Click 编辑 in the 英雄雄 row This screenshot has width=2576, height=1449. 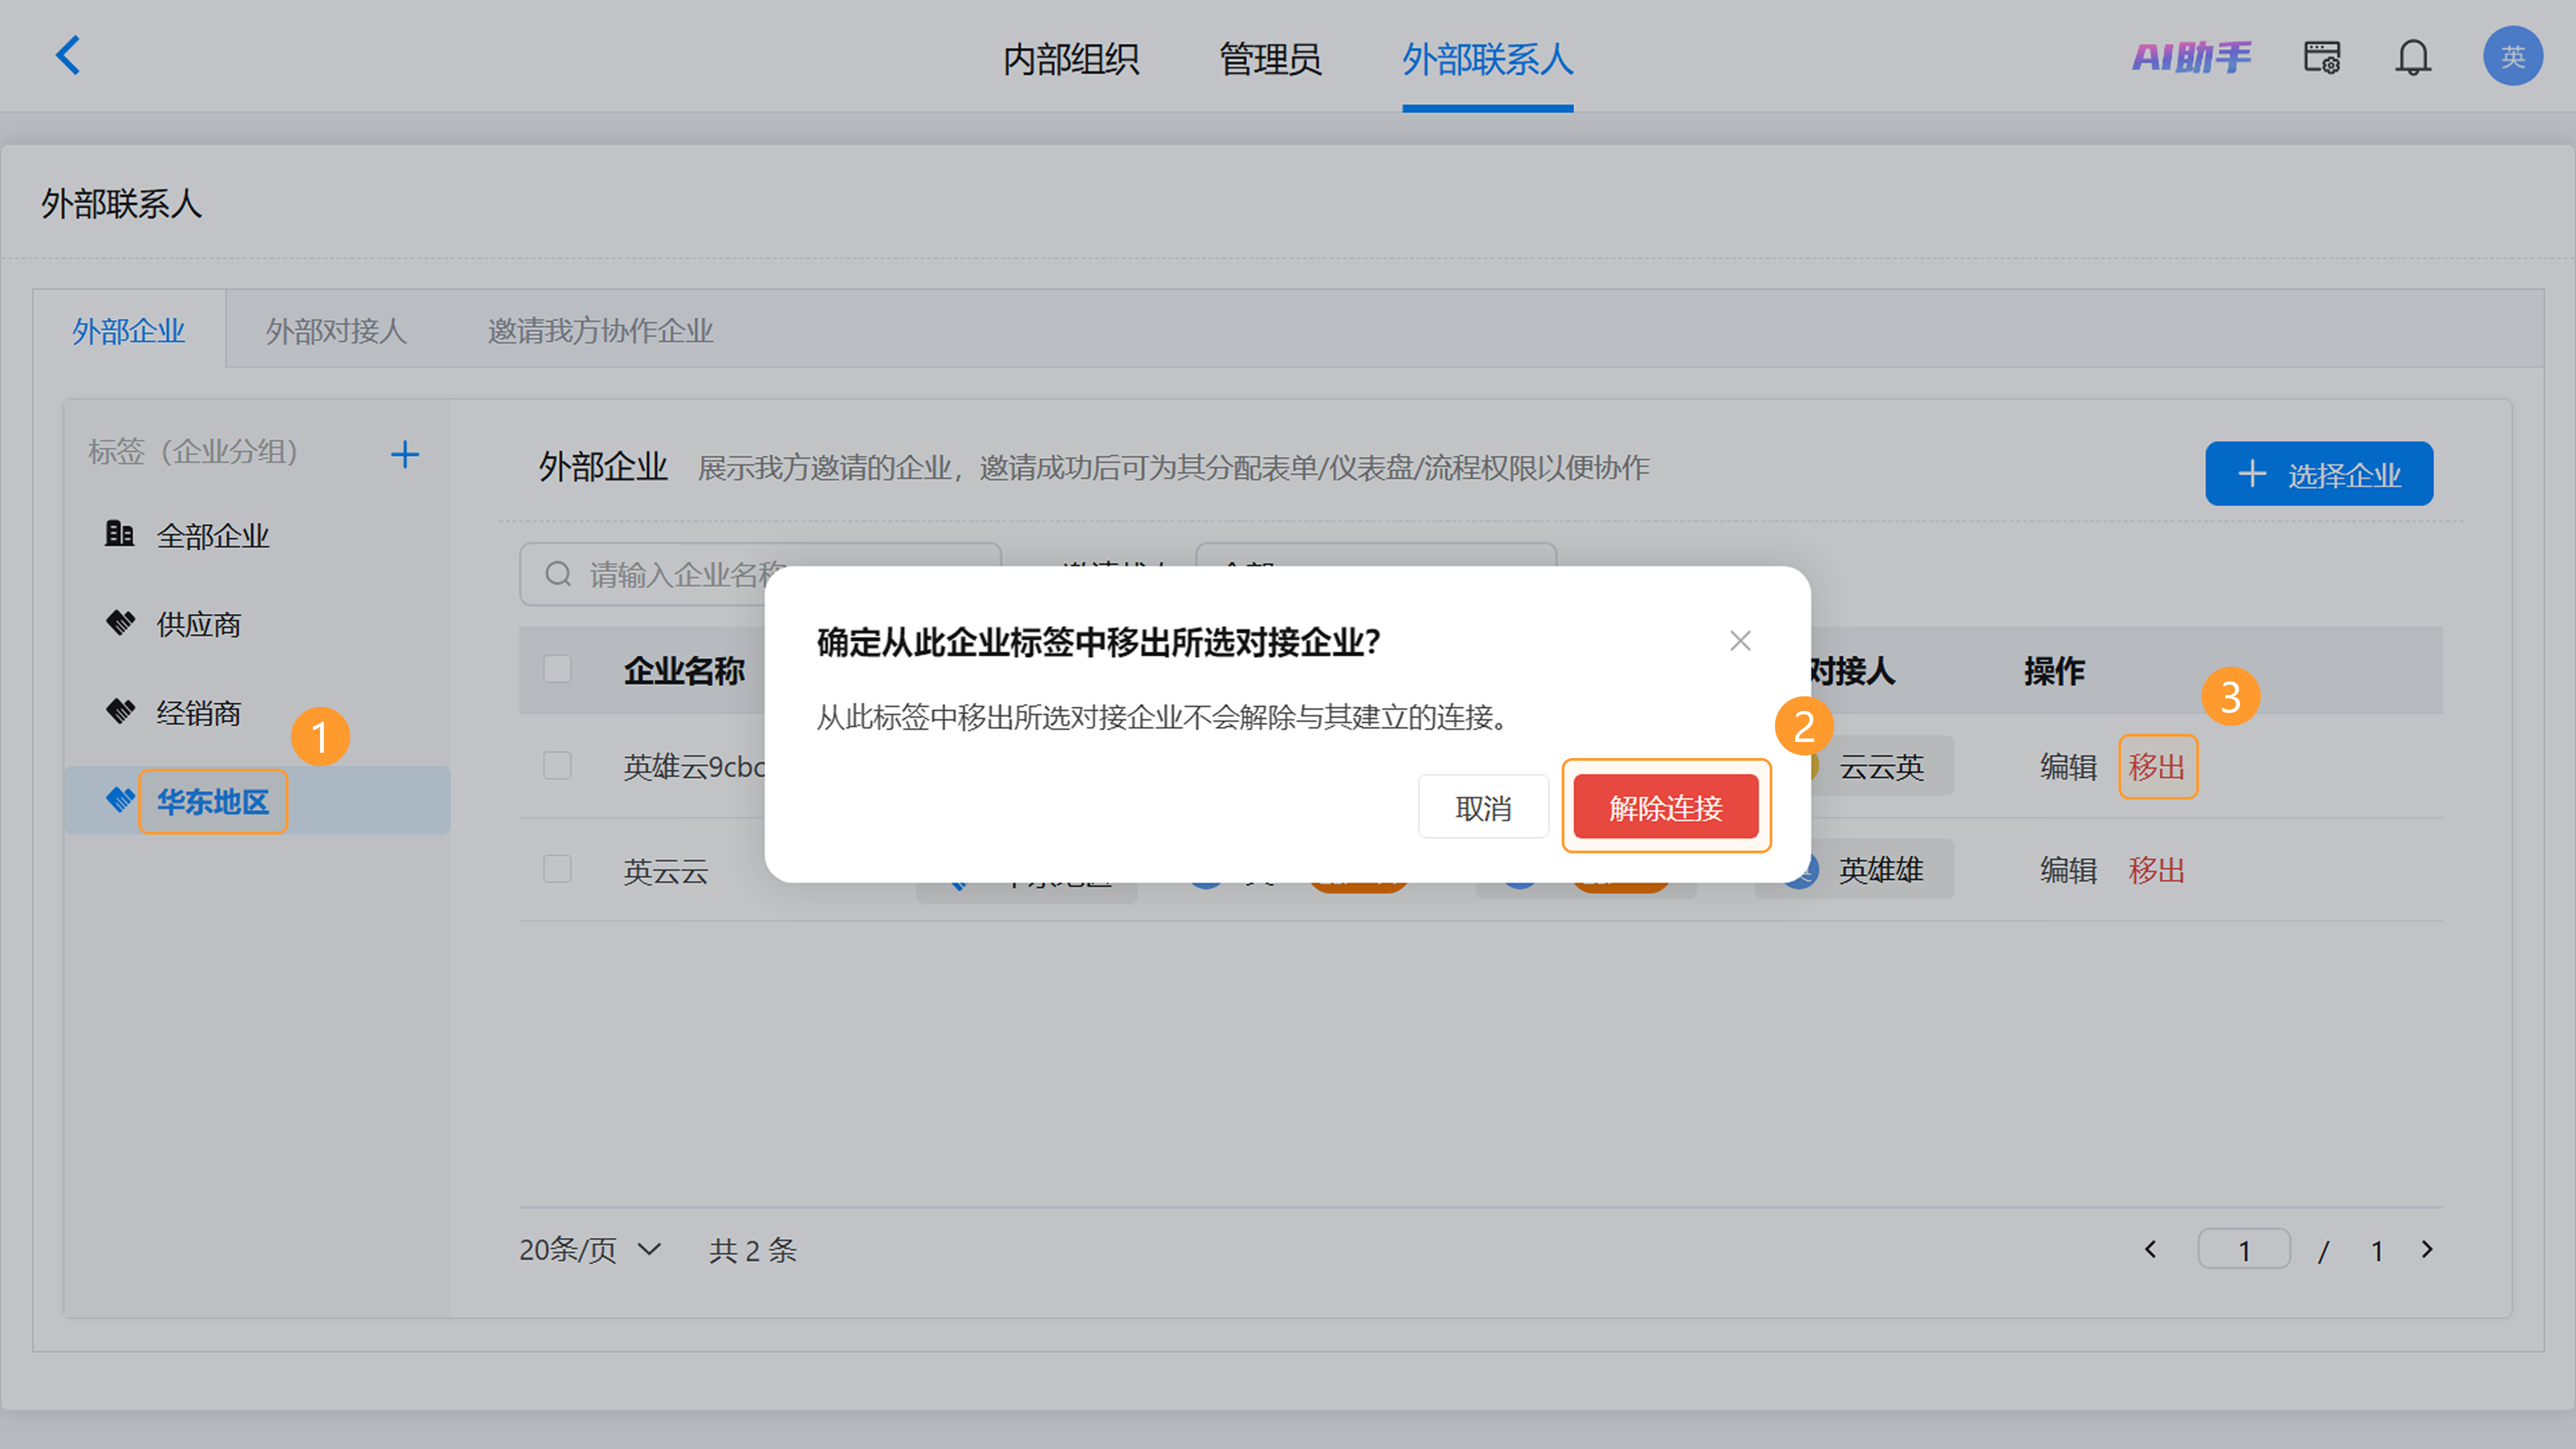pos(2068,870)
